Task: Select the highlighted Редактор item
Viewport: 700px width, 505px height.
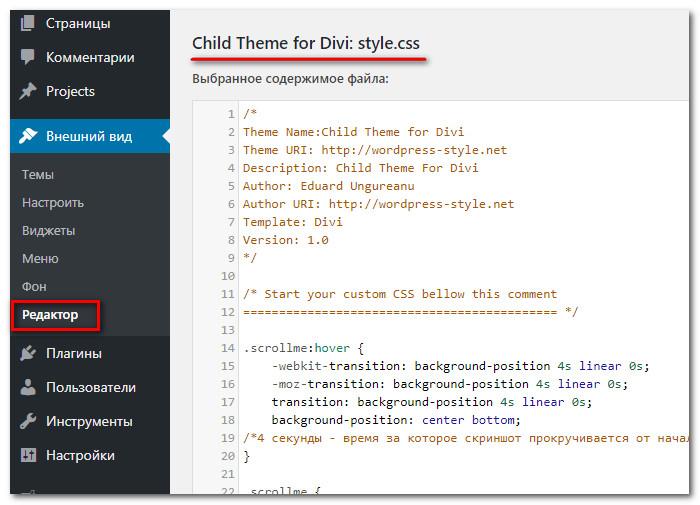Action: tap(50, 315)
